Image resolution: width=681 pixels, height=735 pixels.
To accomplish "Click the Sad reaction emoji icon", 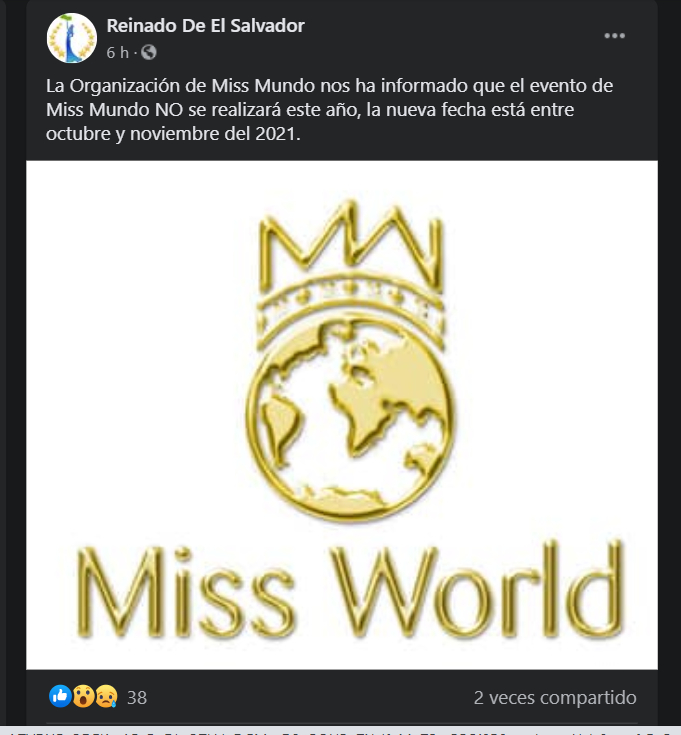I will [x=104, y=697].
